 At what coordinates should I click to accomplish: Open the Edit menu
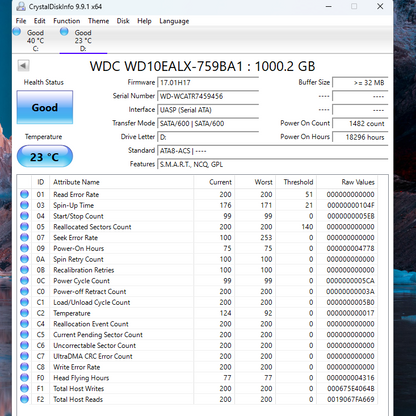39,21
